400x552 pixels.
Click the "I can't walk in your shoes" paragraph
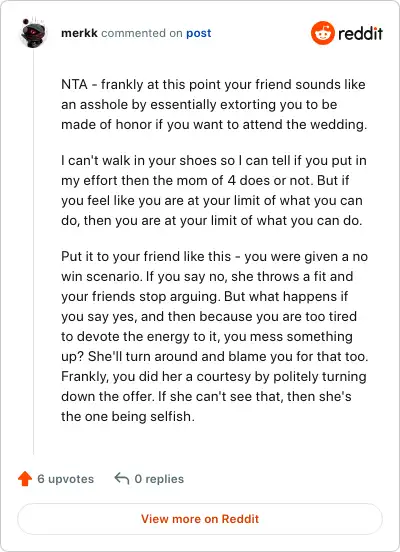214,190
